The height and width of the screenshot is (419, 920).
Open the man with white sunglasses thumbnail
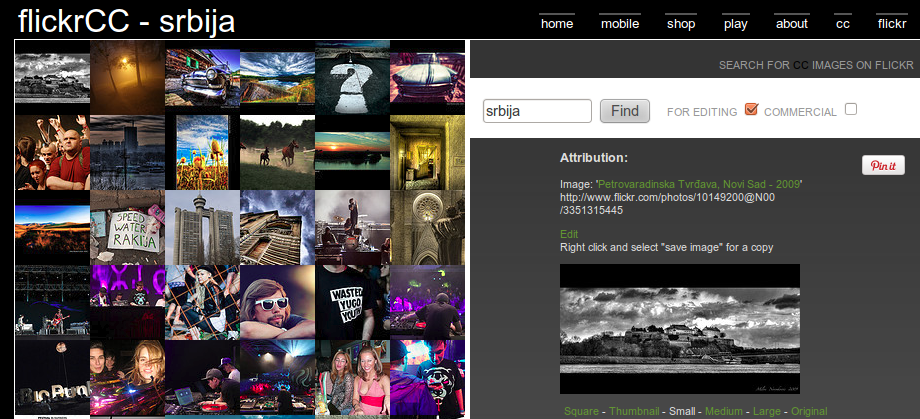[278, 302]
